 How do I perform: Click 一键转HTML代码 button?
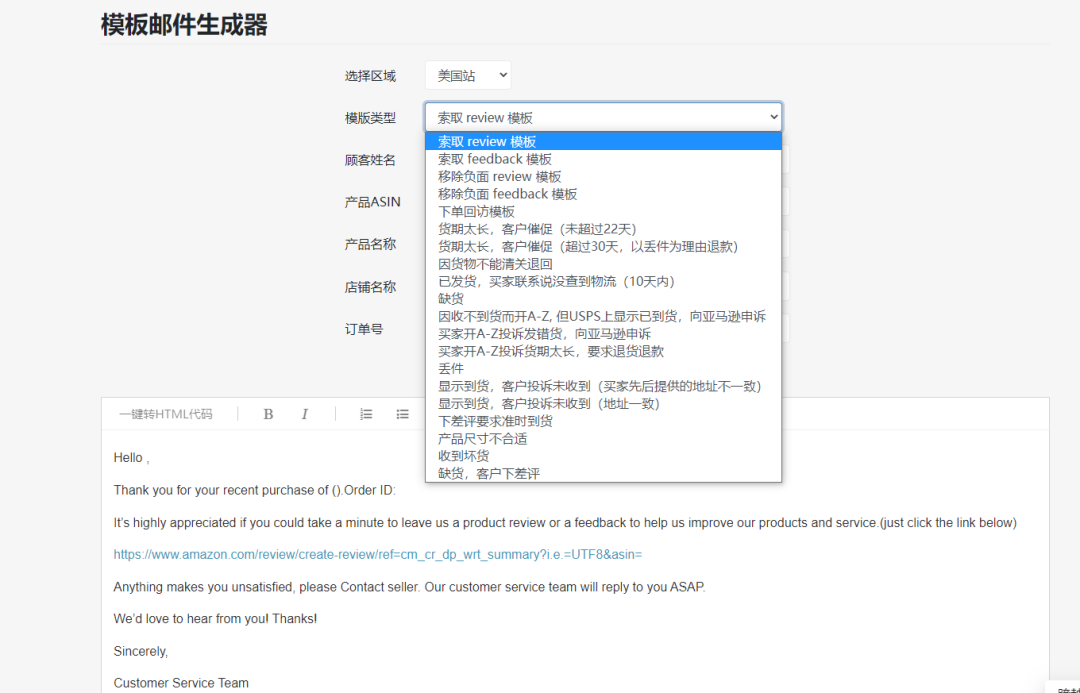[165, 414]
